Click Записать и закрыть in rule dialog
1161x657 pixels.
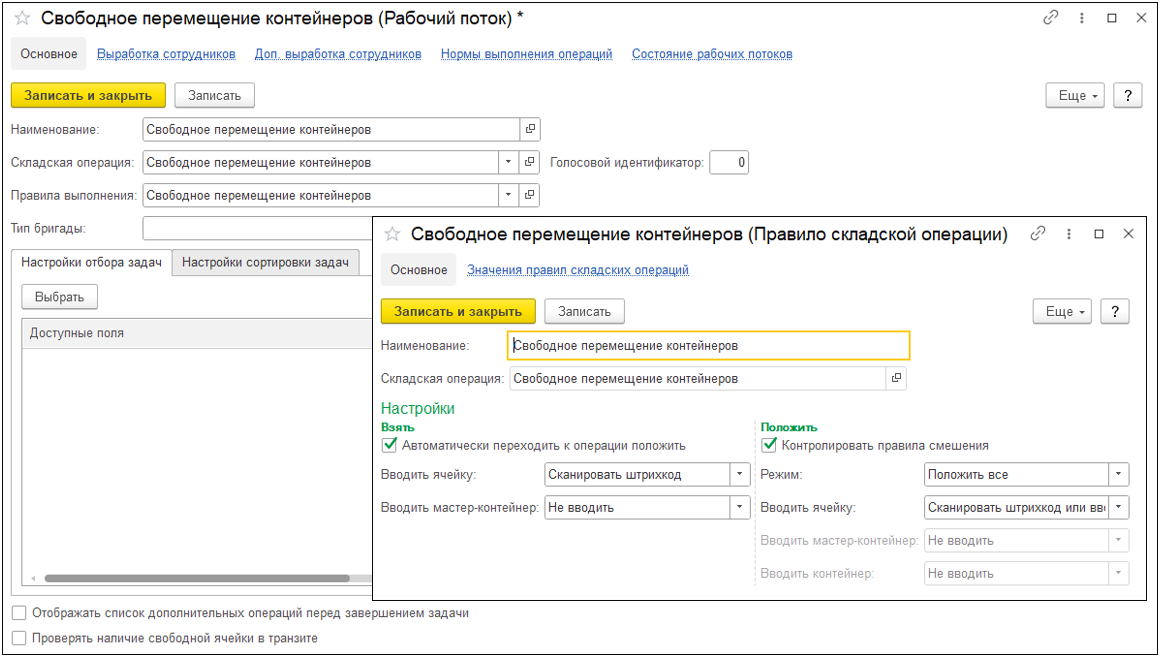click(x=458, y=312)
